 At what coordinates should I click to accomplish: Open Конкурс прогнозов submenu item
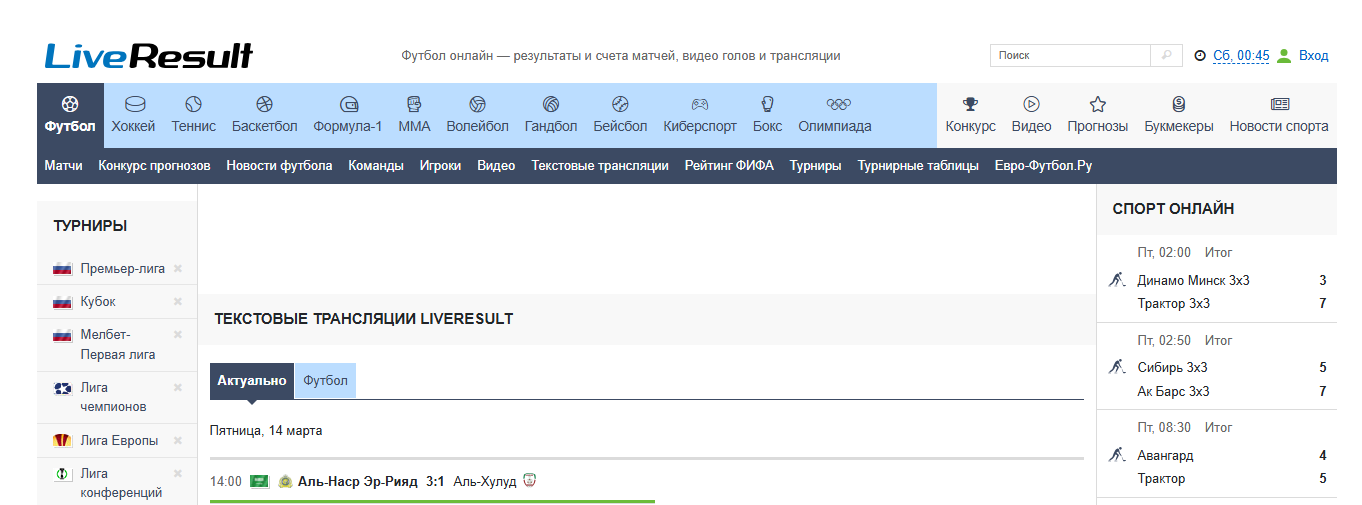point(154,166)
